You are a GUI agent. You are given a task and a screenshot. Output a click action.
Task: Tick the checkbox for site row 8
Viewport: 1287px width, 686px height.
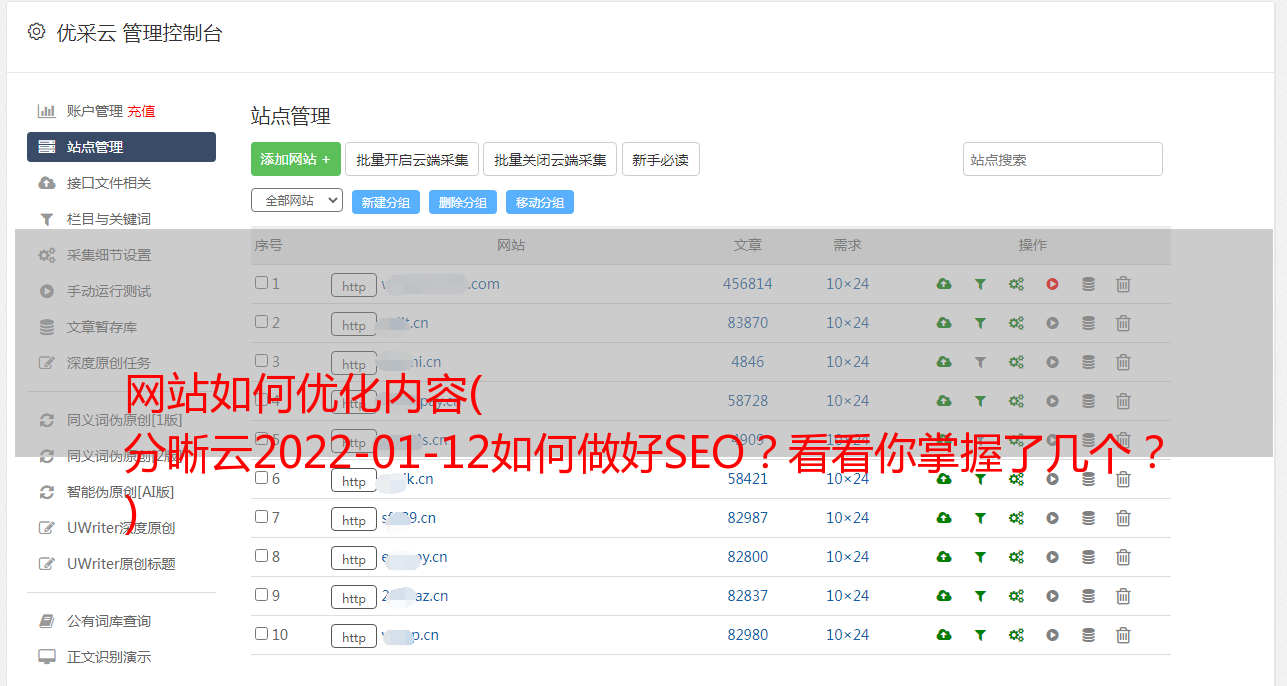pos(261,556)
